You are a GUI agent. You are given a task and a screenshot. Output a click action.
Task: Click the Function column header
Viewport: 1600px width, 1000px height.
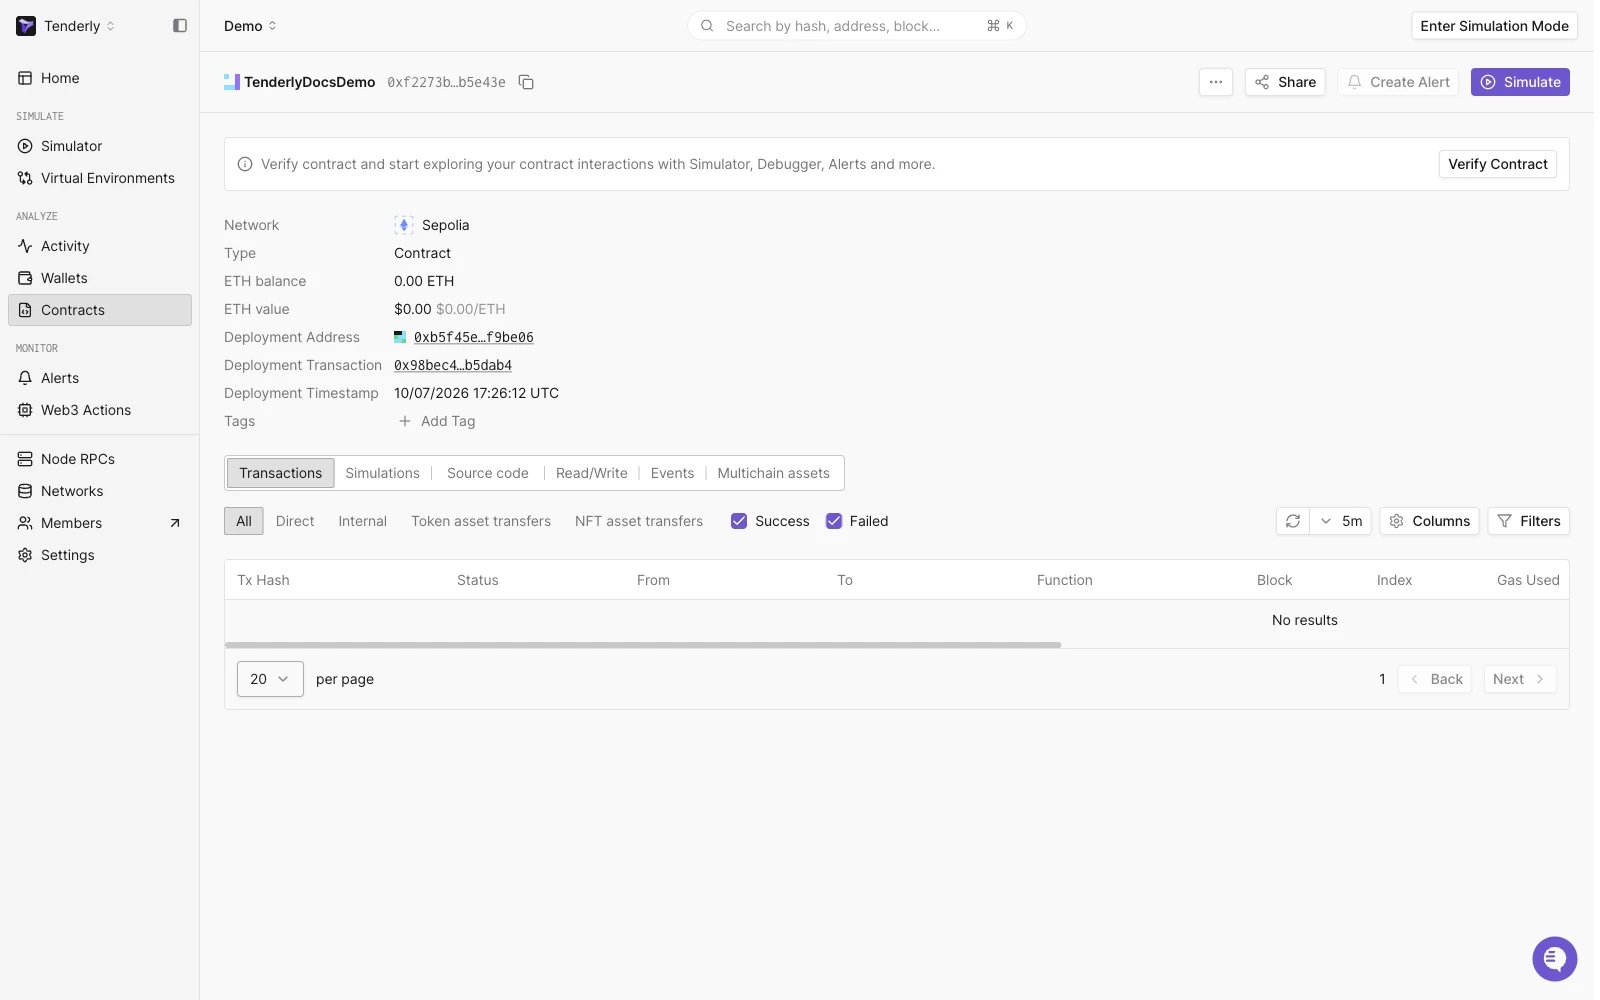coord(1065,580)
